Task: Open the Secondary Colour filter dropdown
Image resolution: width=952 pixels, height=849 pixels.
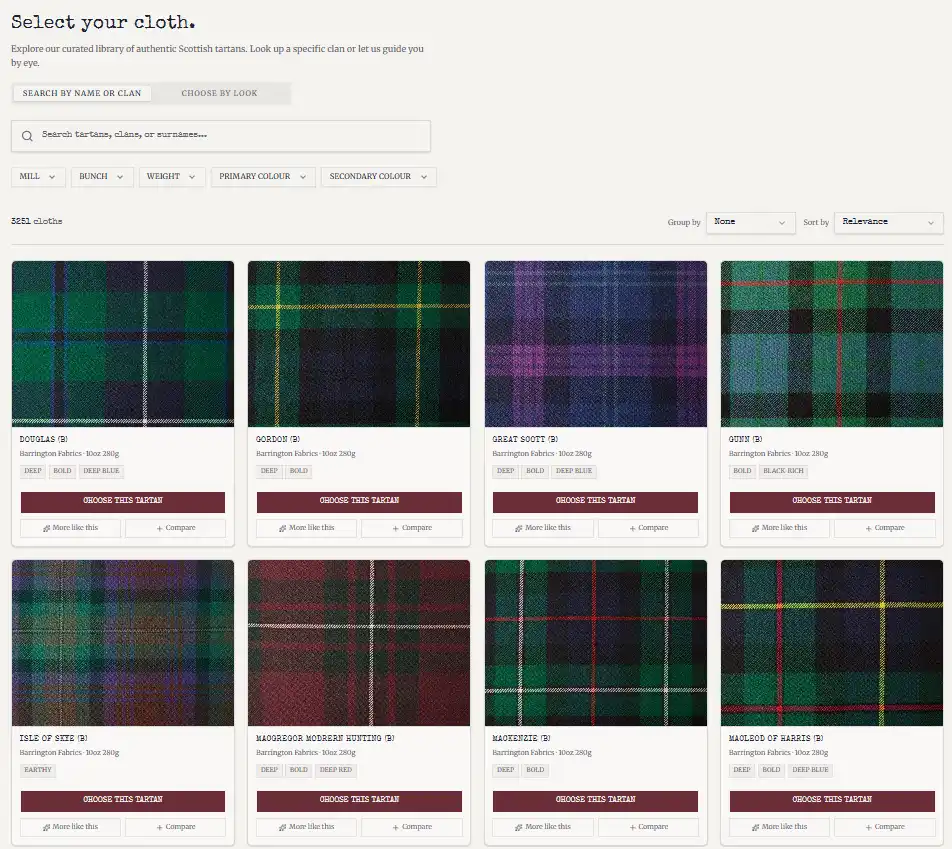Action: [378, 177]
